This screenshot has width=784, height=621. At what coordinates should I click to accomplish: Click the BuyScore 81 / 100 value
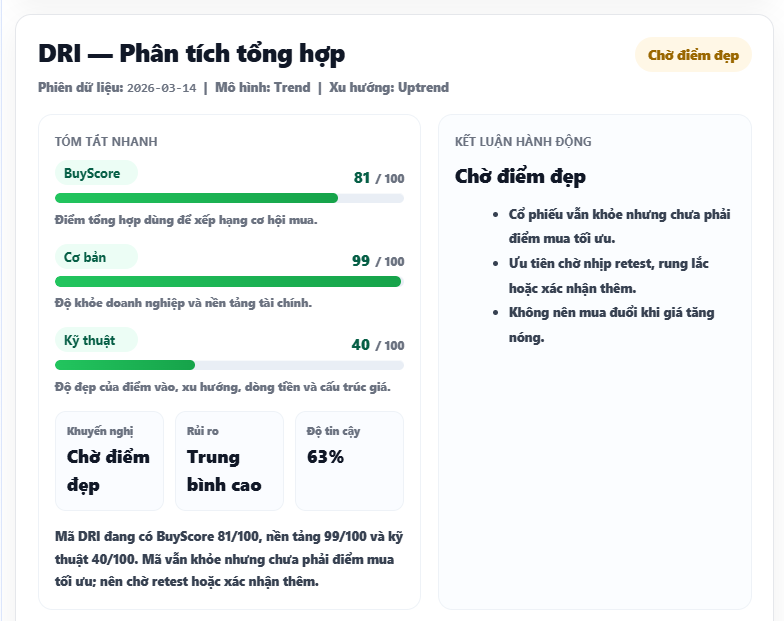click(x=378, y=178)
